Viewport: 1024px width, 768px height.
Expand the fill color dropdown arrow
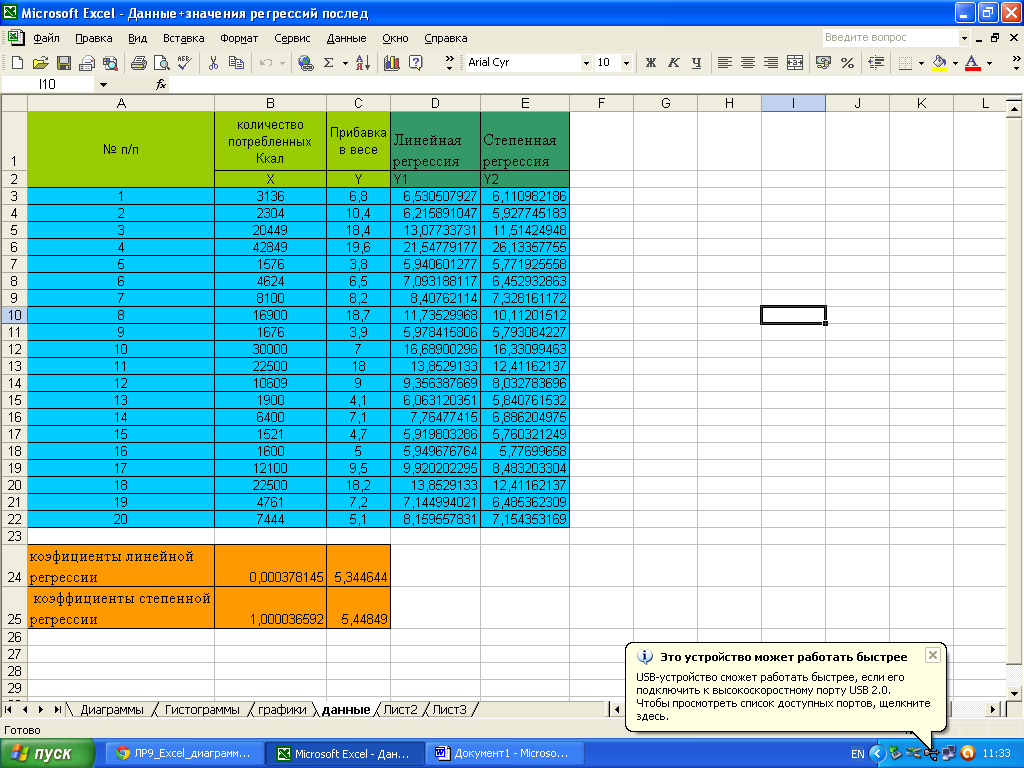(x=955, y=63)
